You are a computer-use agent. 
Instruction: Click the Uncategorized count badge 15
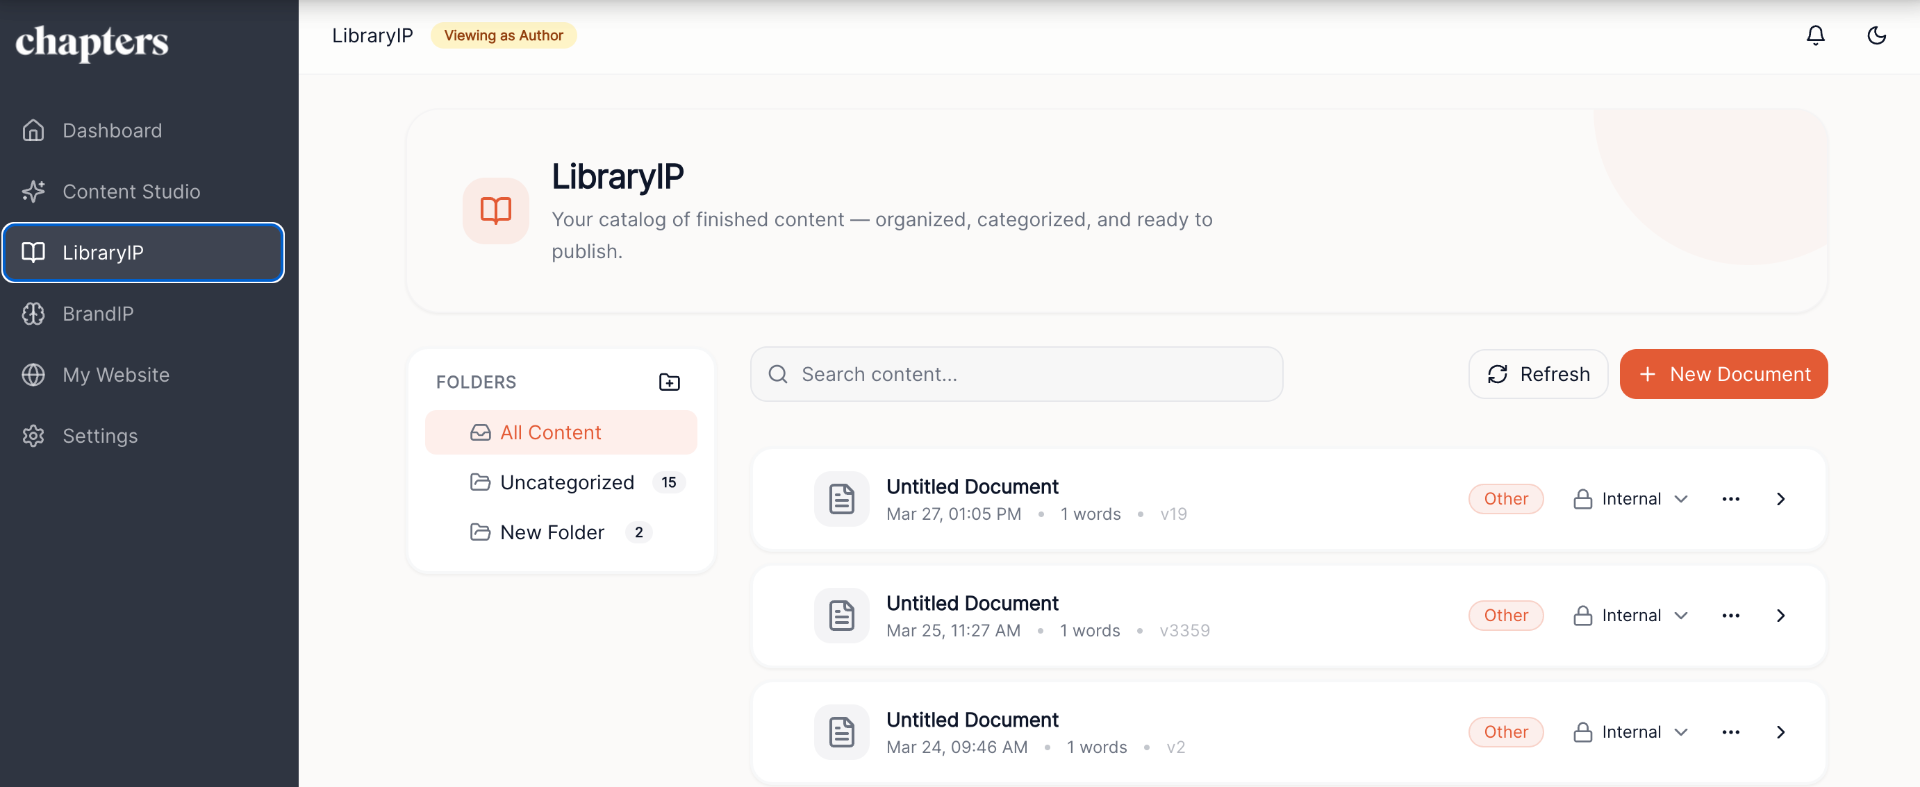point(669,482)
